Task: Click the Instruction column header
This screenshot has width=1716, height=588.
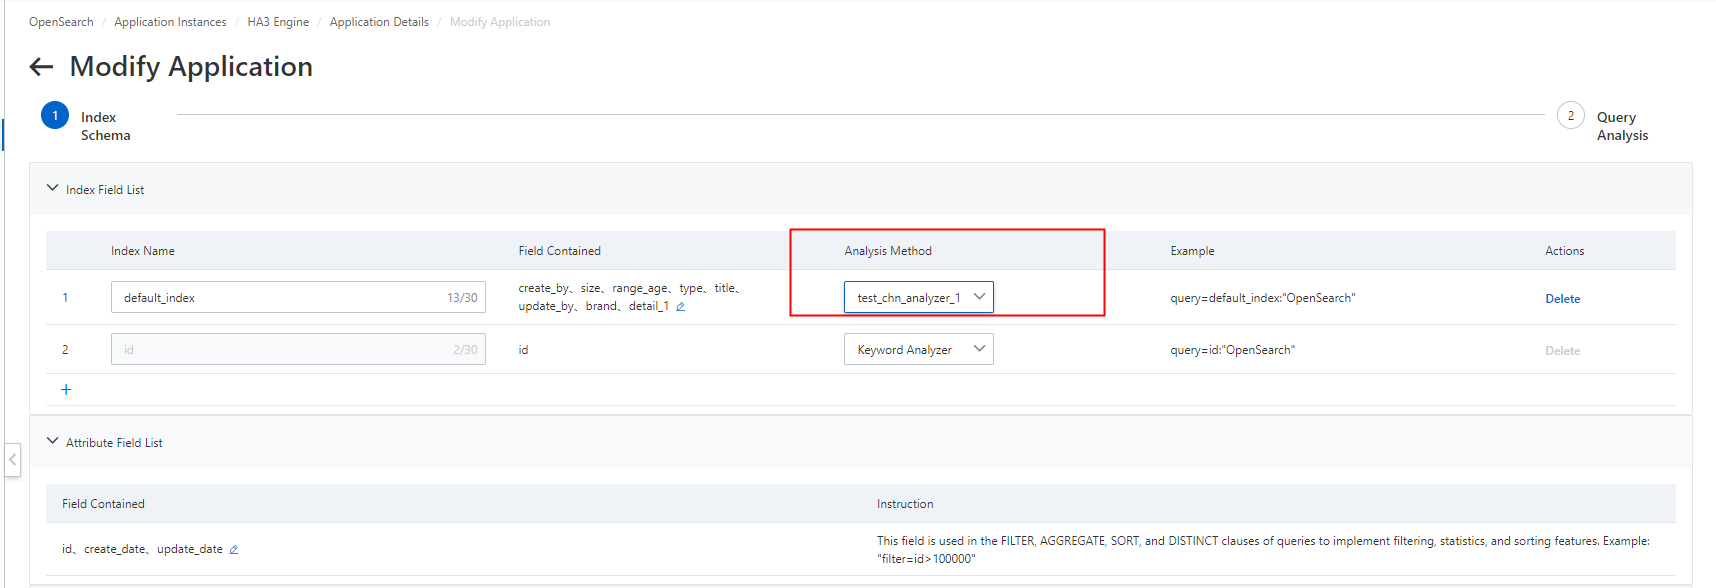Action: [905, 504]
